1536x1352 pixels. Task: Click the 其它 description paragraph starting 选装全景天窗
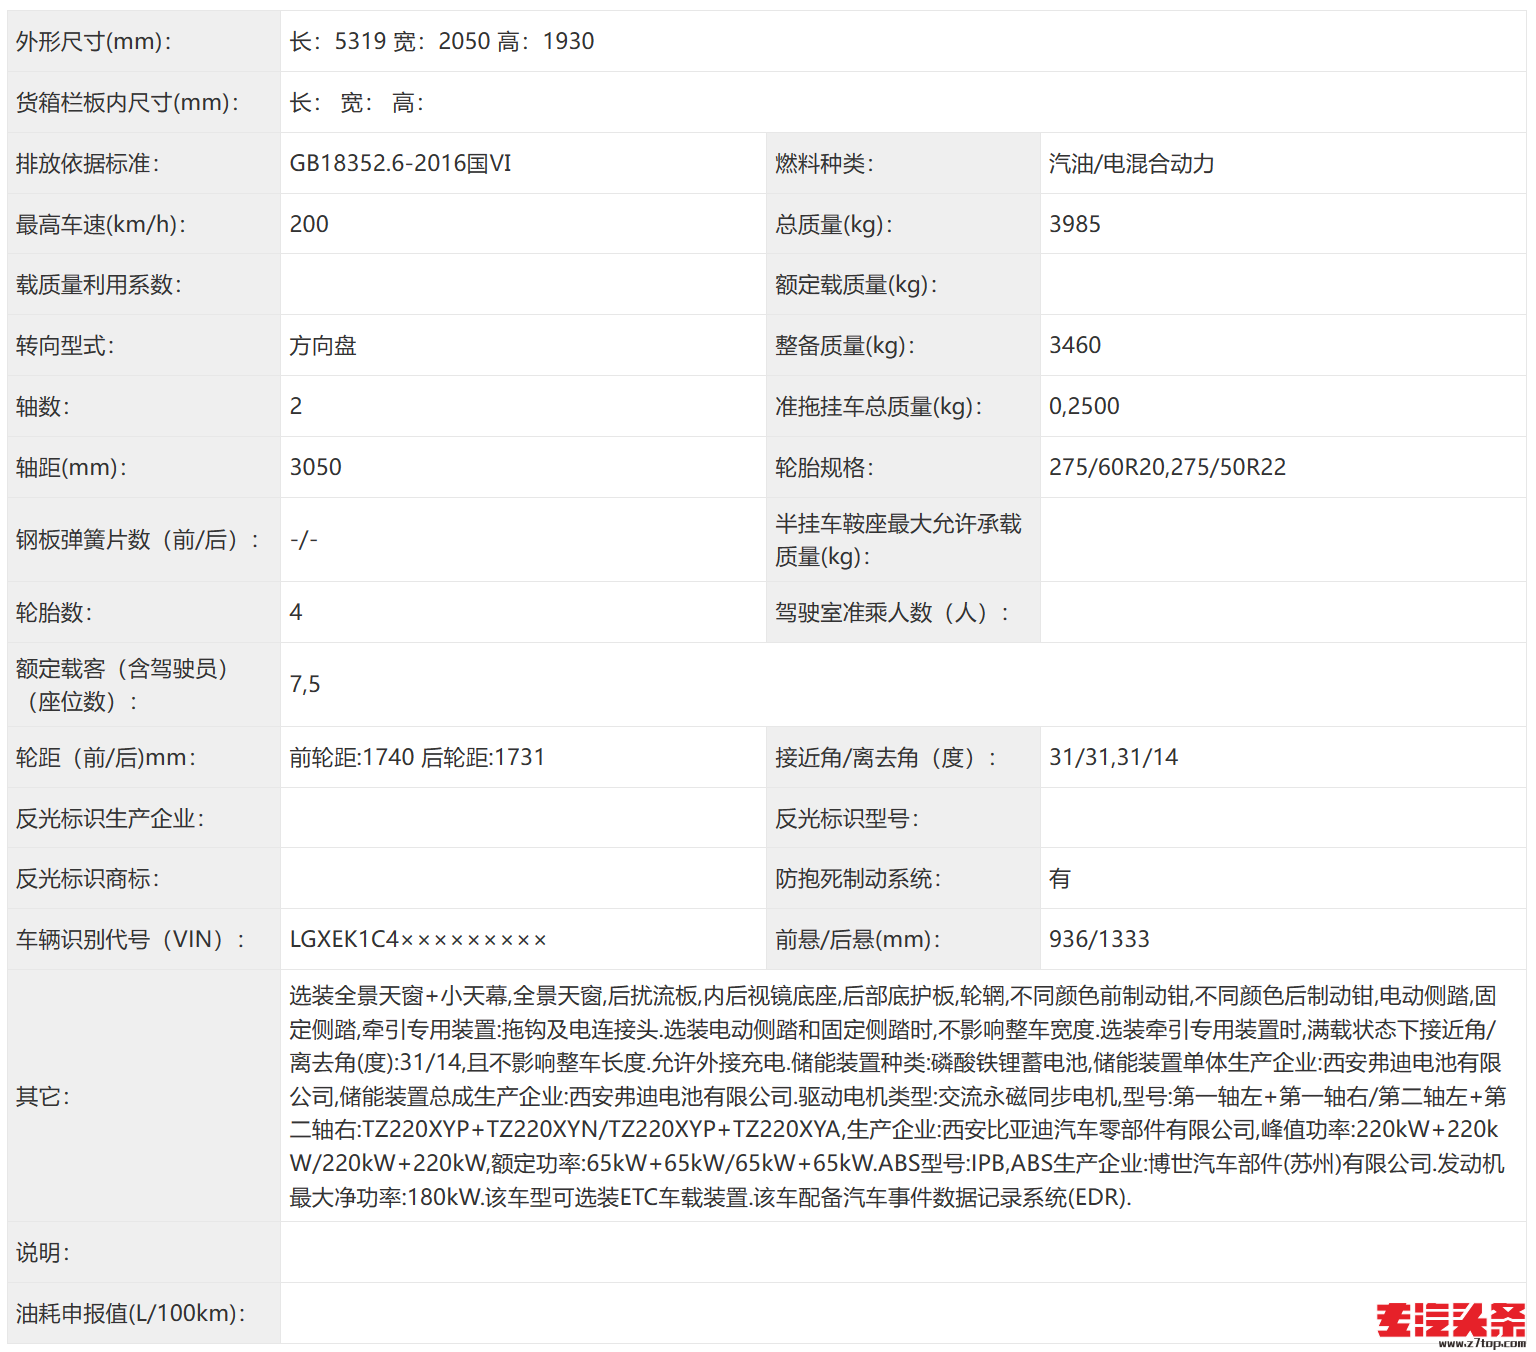click(x=898, y=1096)
